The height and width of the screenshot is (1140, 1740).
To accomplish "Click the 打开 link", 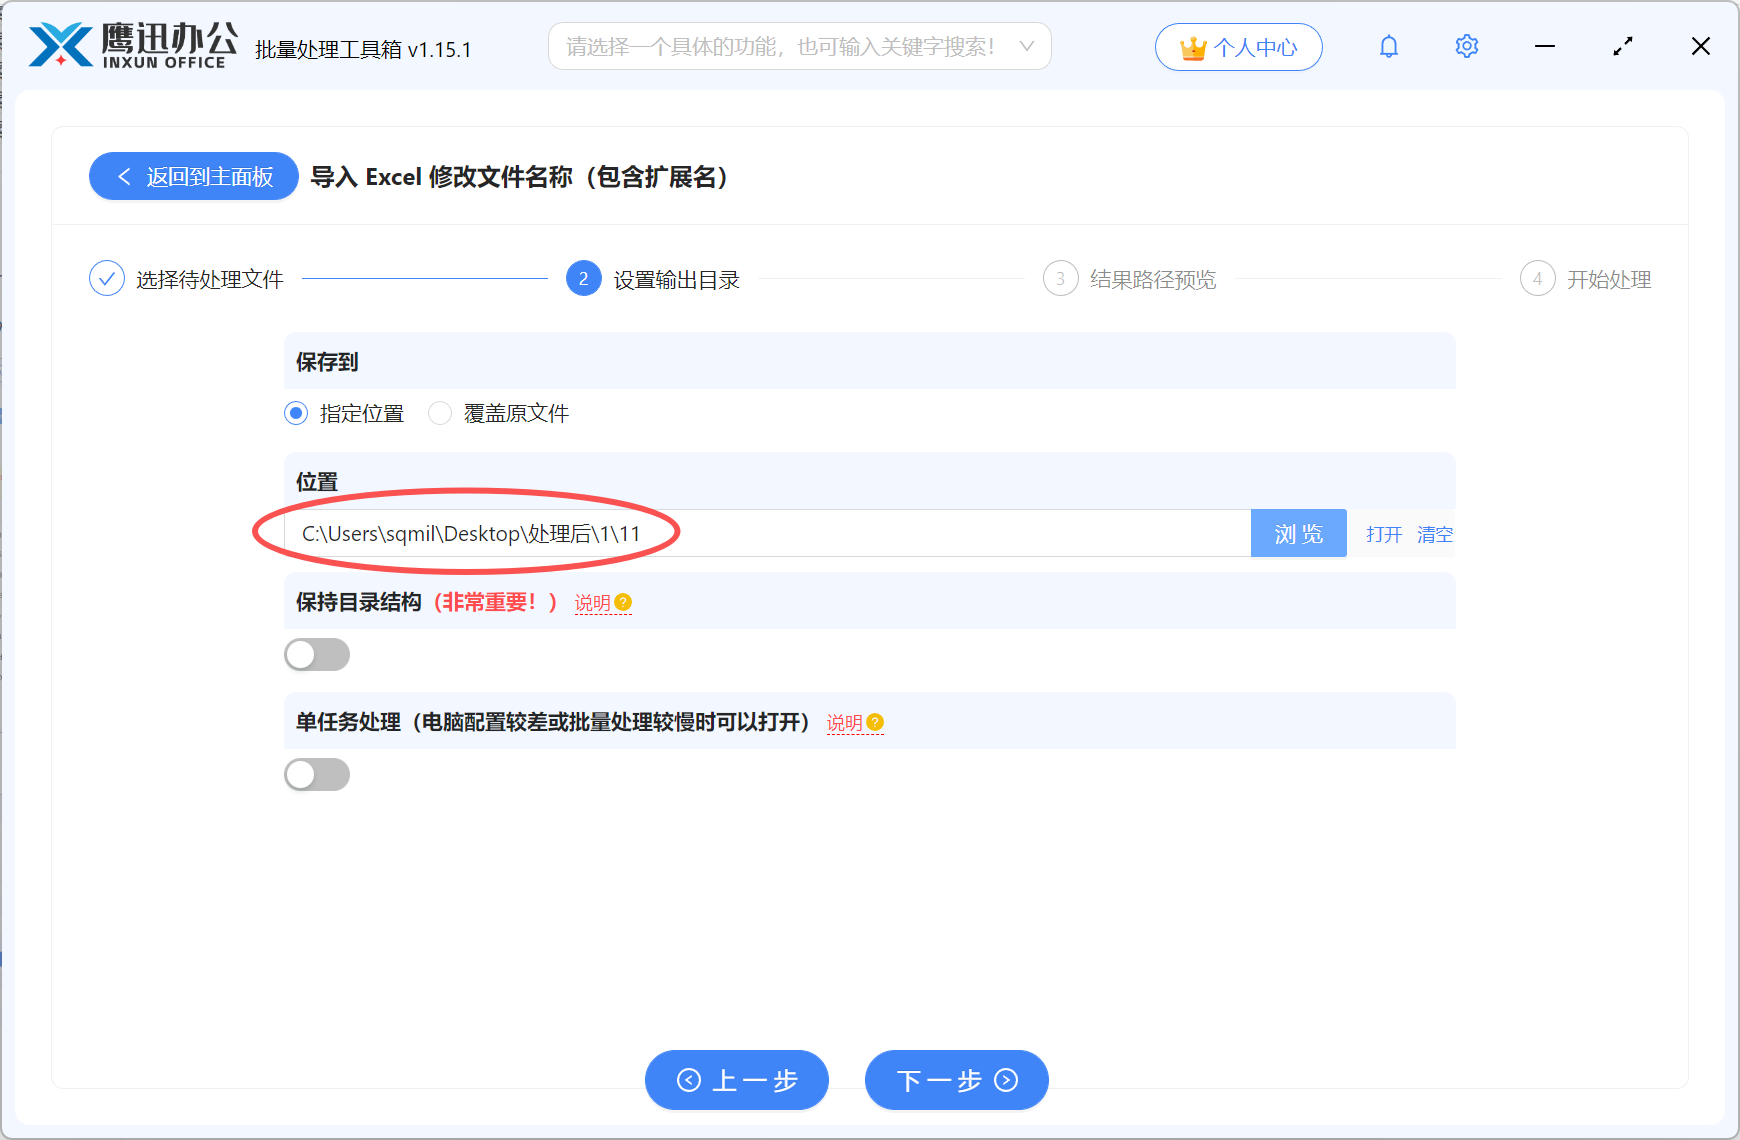I will coord(1384,534).
